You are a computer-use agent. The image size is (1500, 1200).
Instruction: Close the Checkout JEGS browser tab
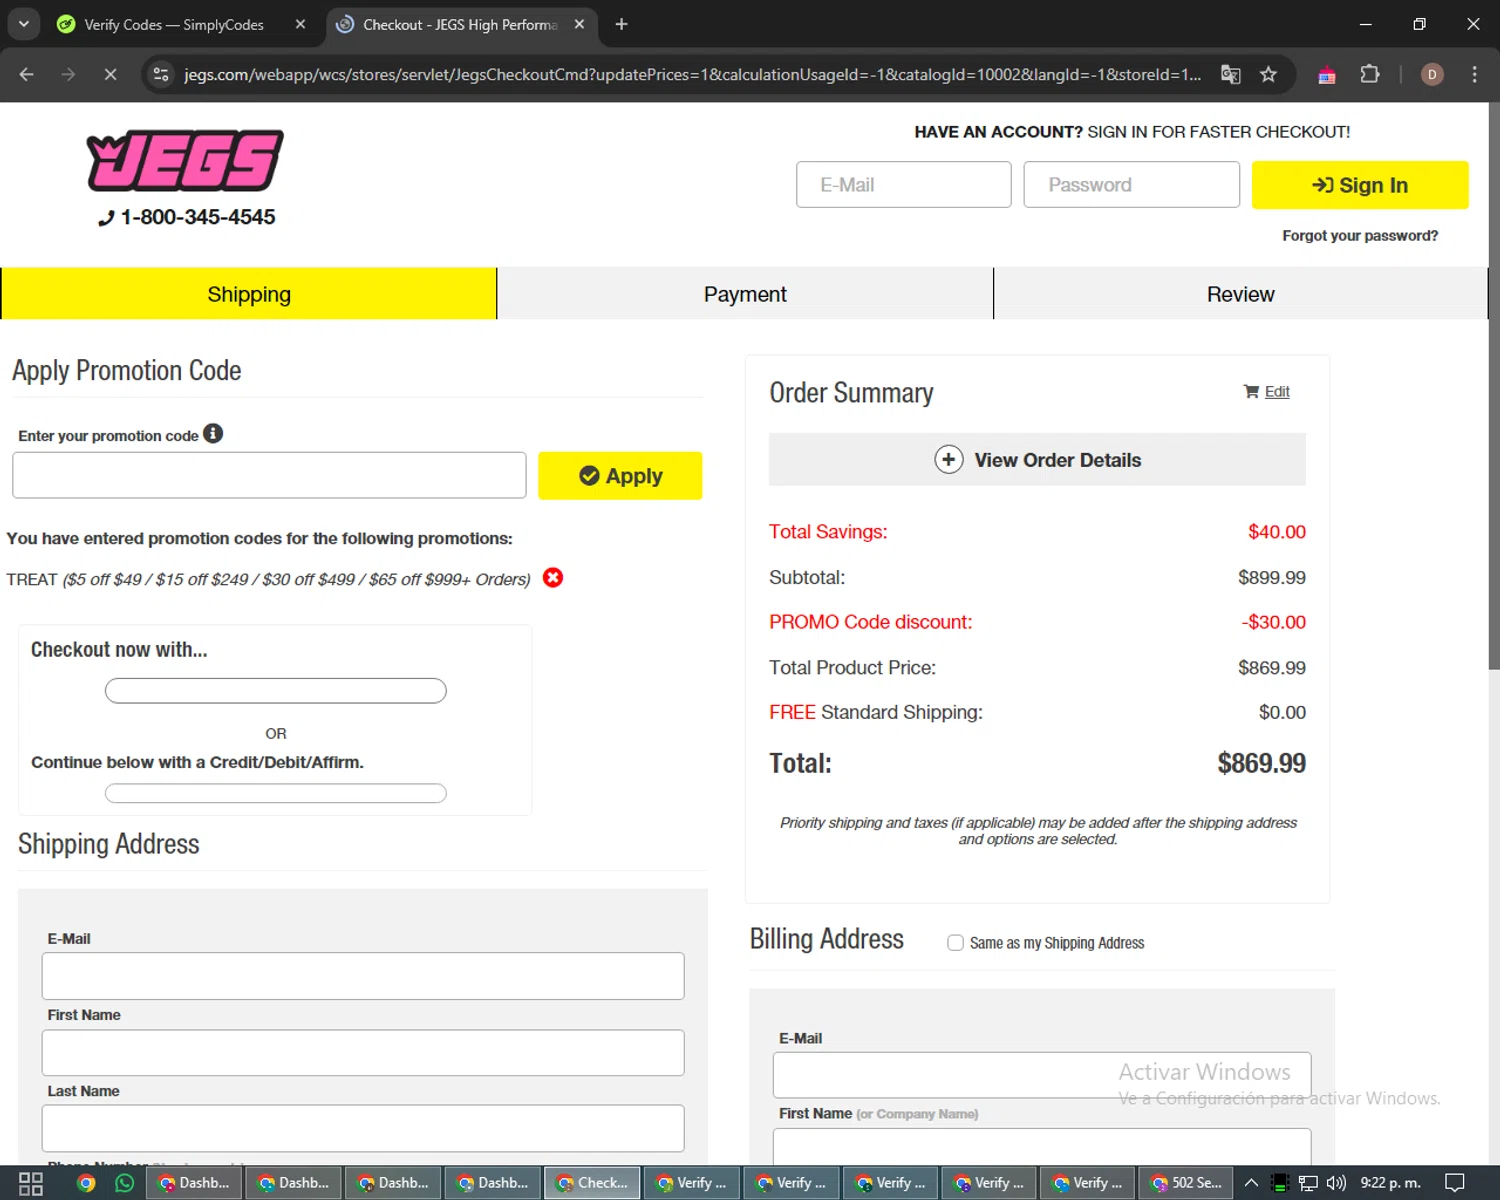tap(579, 24)
